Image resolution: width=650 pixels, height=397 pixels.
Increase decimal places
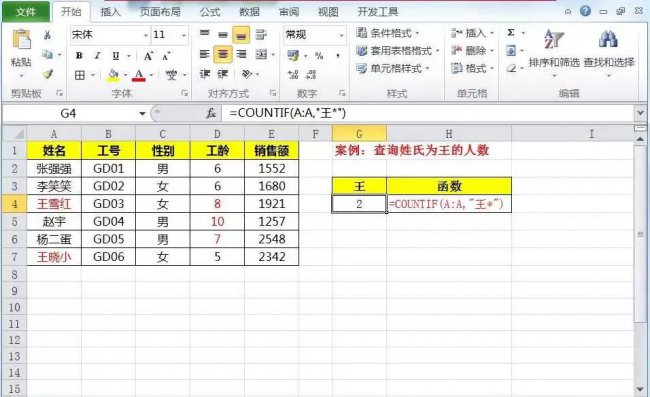(293, 75)
